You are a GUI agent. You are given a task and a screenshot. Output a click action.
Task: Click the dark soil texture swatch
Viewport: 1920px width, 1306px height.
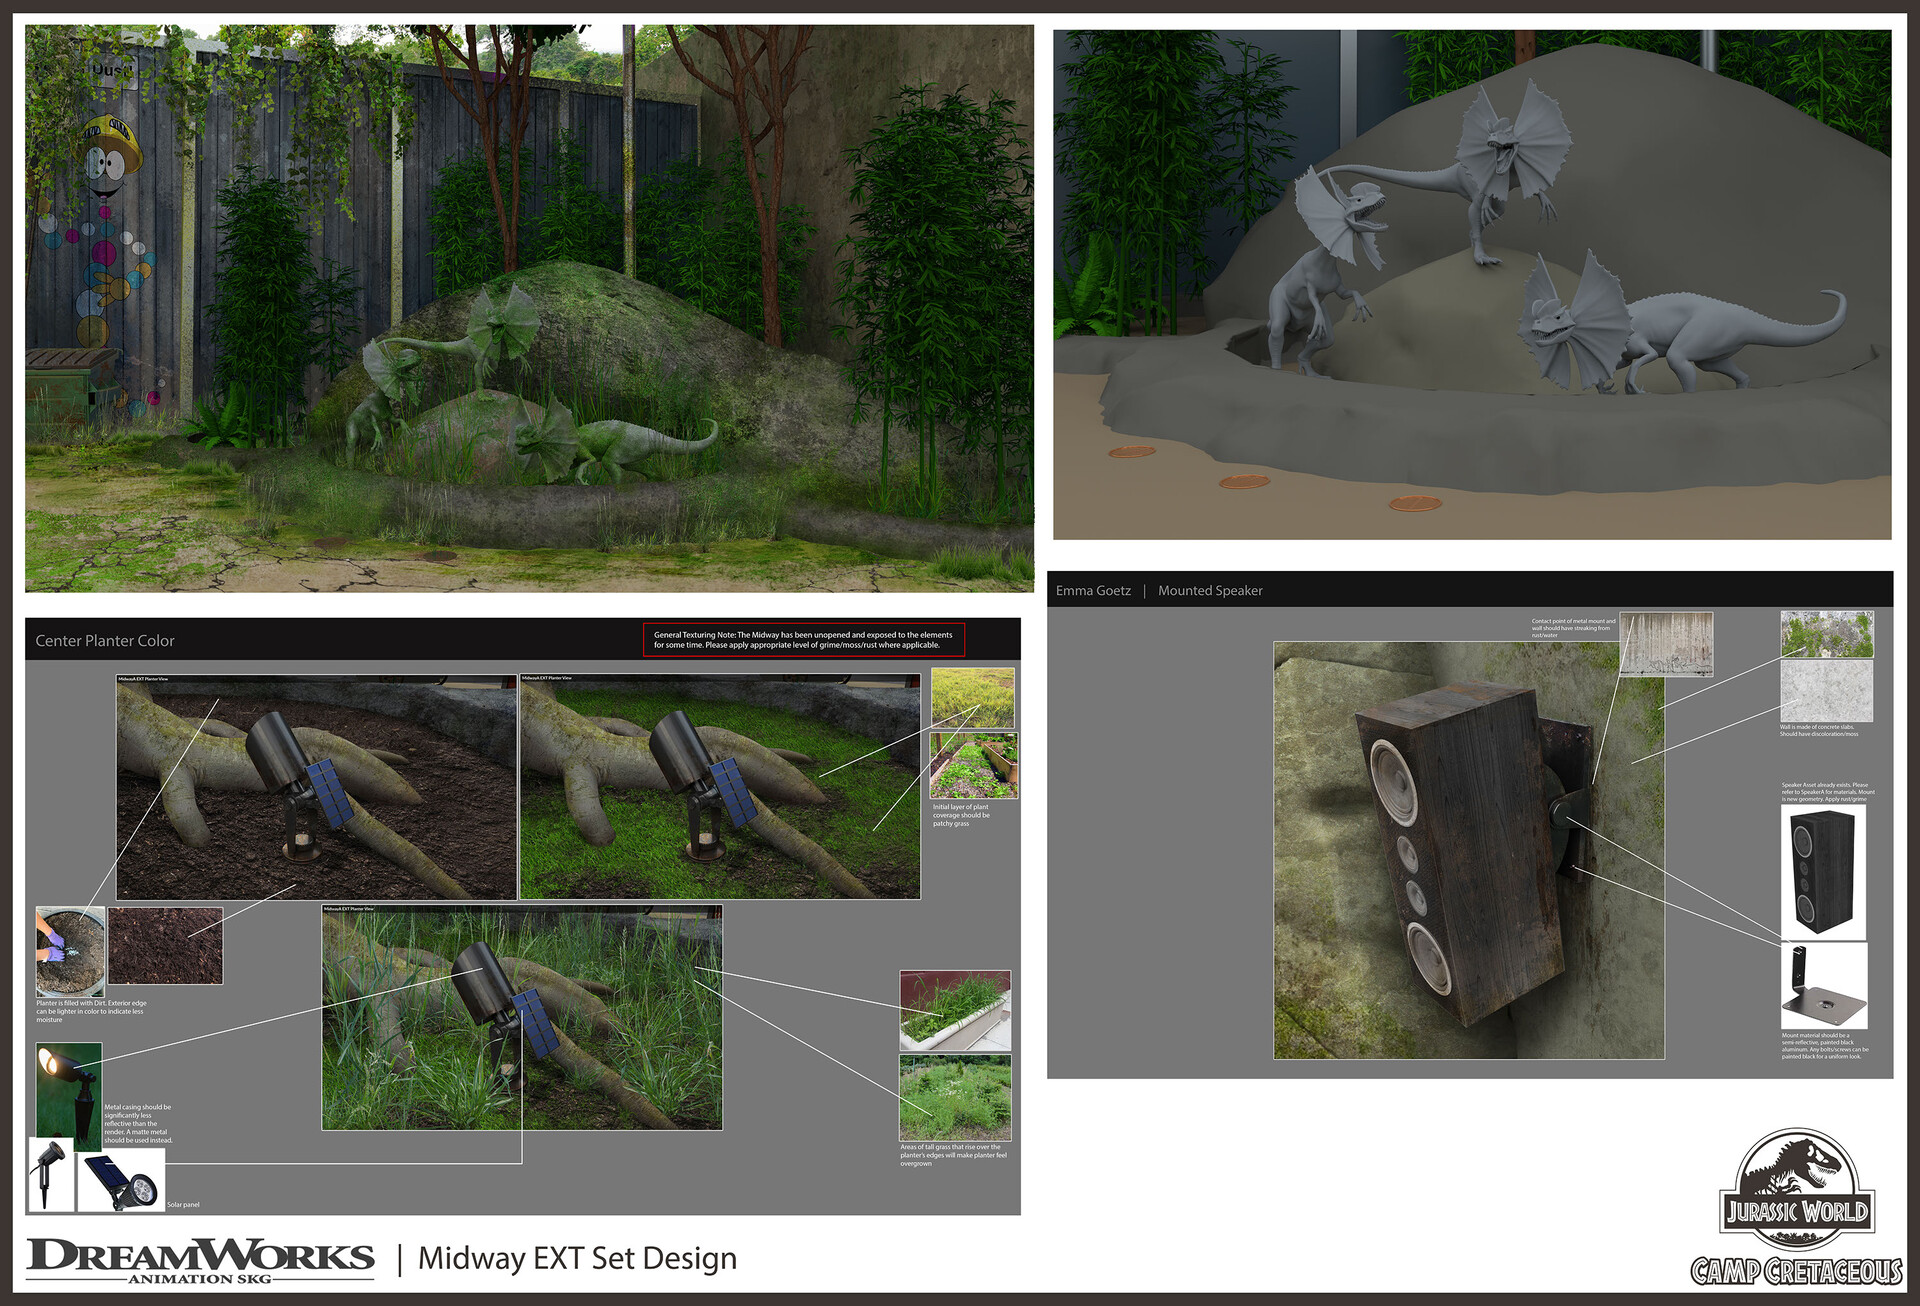click(x=165, y=946)
